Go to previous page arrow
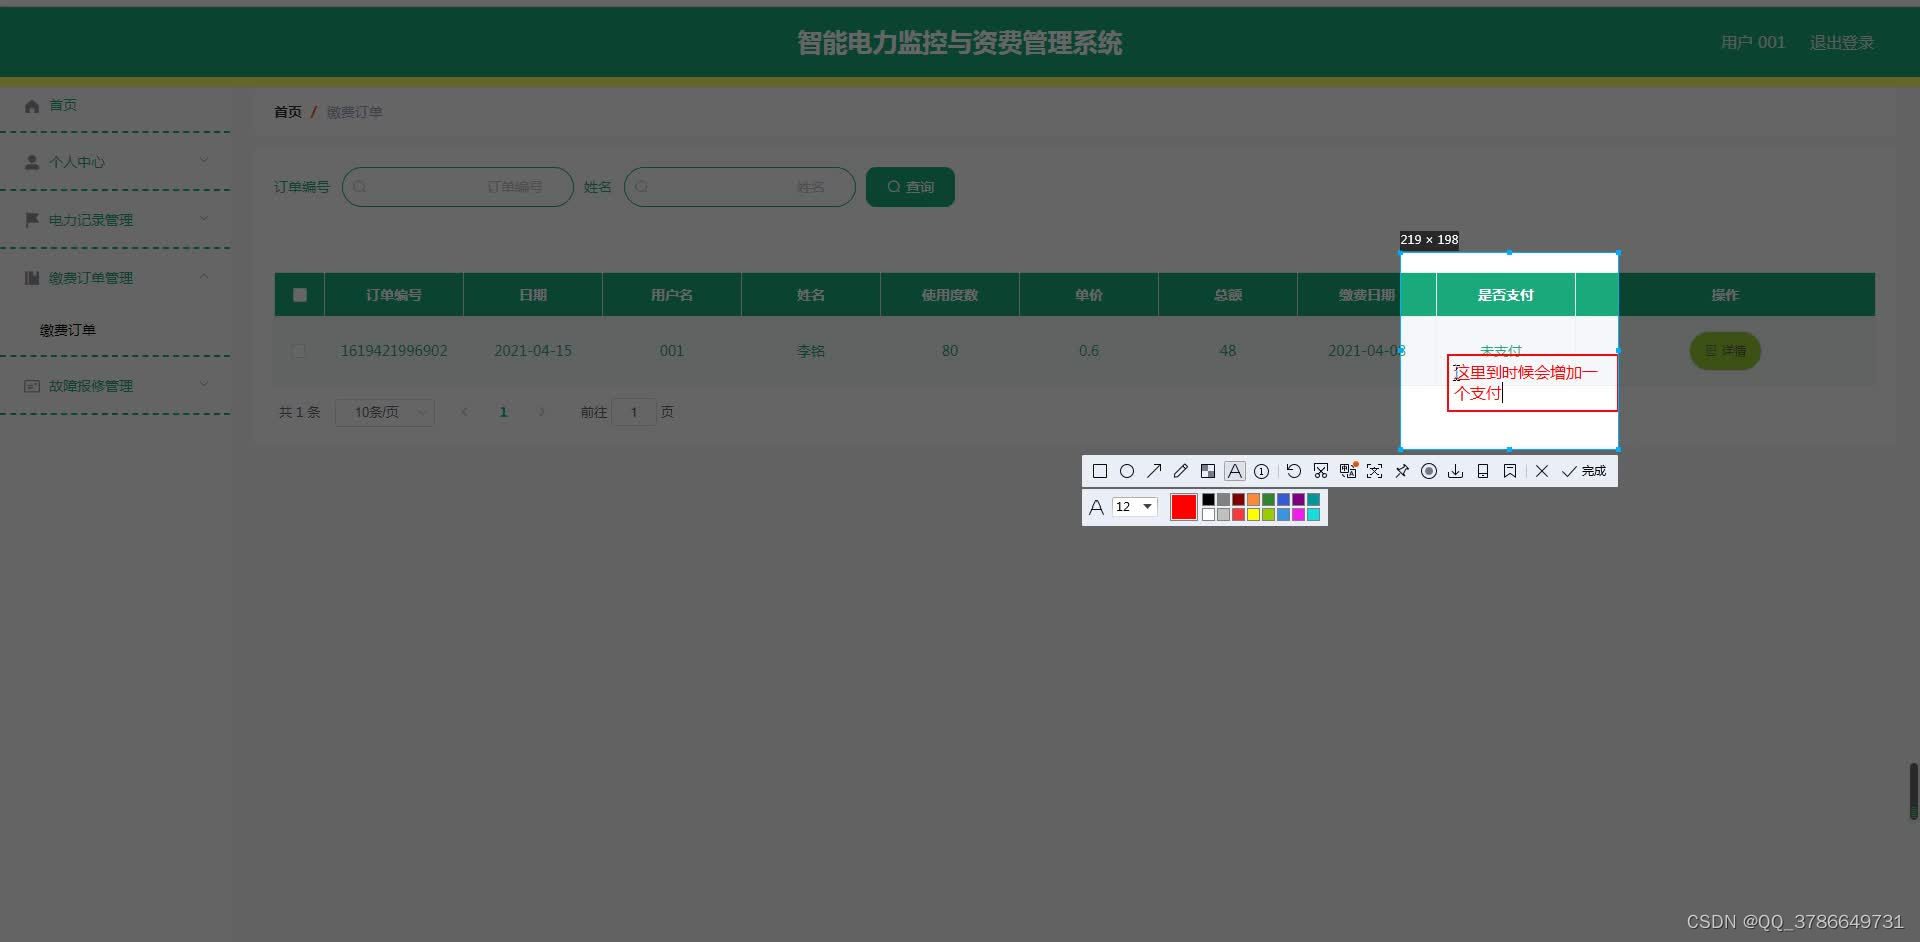The width and height of the screenshot is (1920, 942). [464, 412]
